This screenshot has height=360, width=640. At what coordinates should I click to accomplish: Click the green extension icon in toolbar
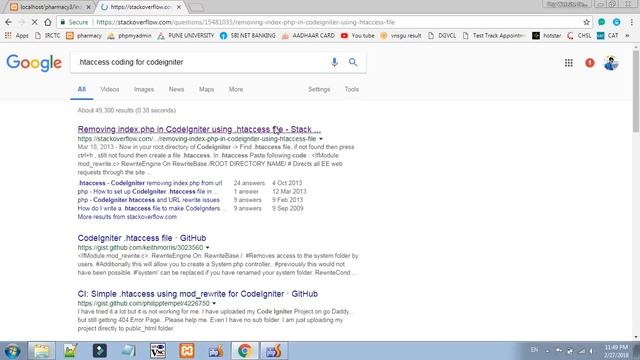click(x=602, y=22)
